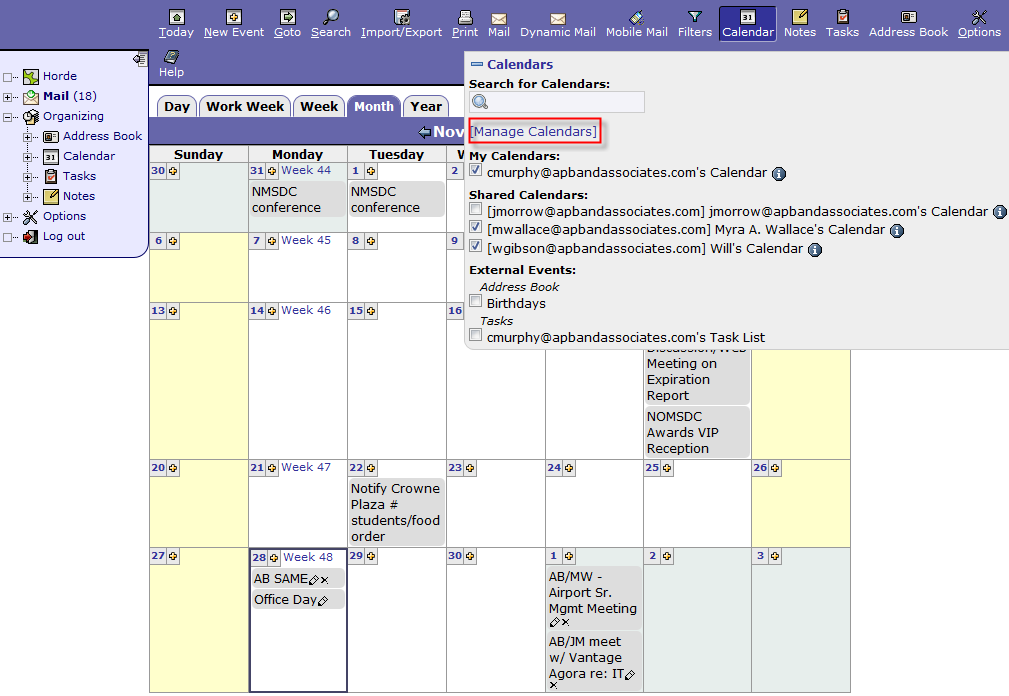Expand the Mail tree node
This screenshot has height=696, width=1009.
(8, 97)
